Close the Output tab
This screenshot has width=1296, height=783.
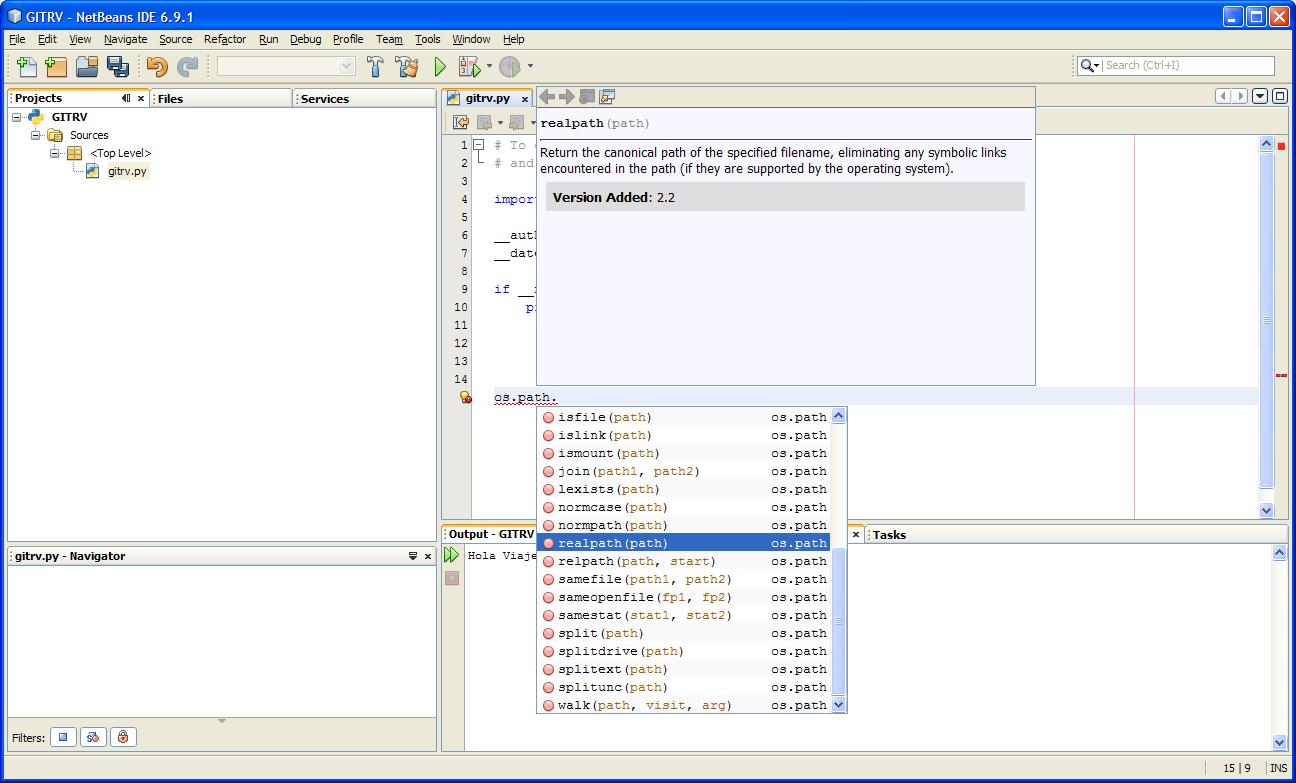[x=855, y=535]
